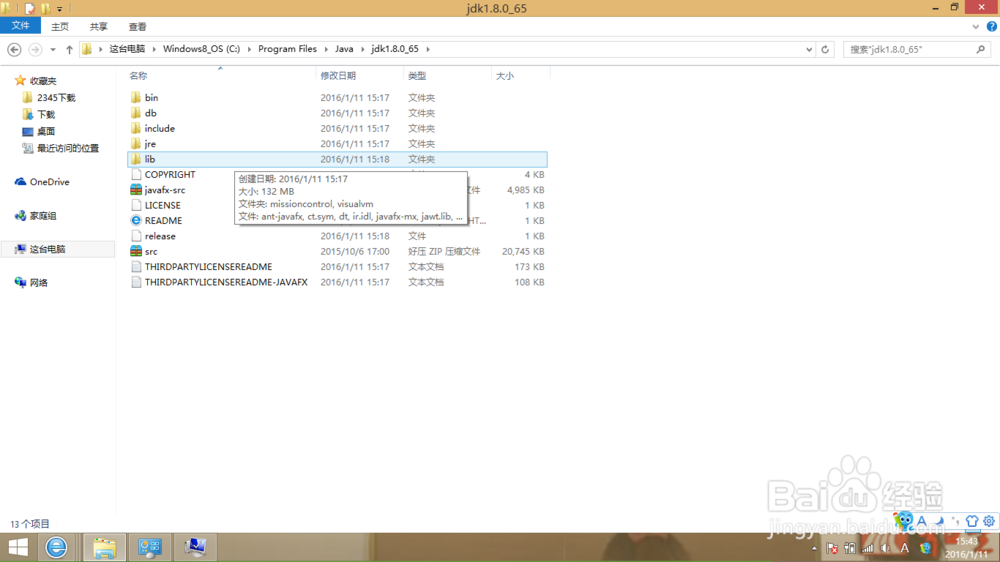Image resolution: width=1000 pixels, height=562 pixels.
Task: Click the Properties quick access toolbar icon
Action: tap(29, 8)
